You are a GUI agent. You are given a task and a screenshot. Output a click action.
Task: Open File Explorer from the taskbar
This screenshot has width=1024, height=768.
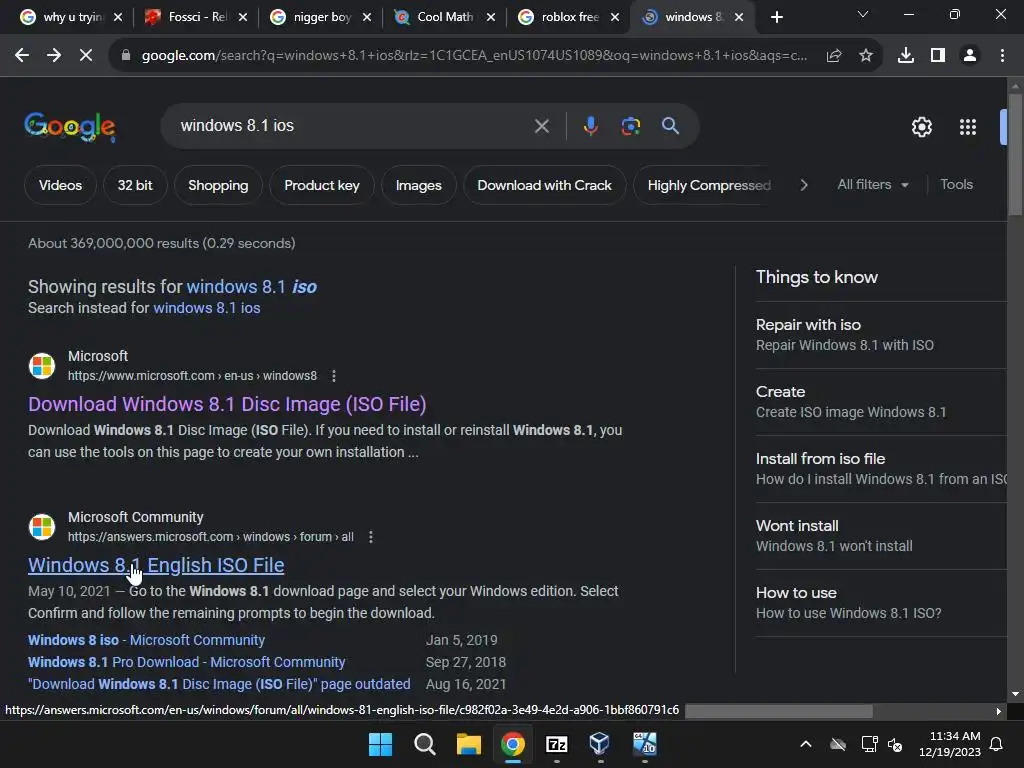click(x=468, y=744)
